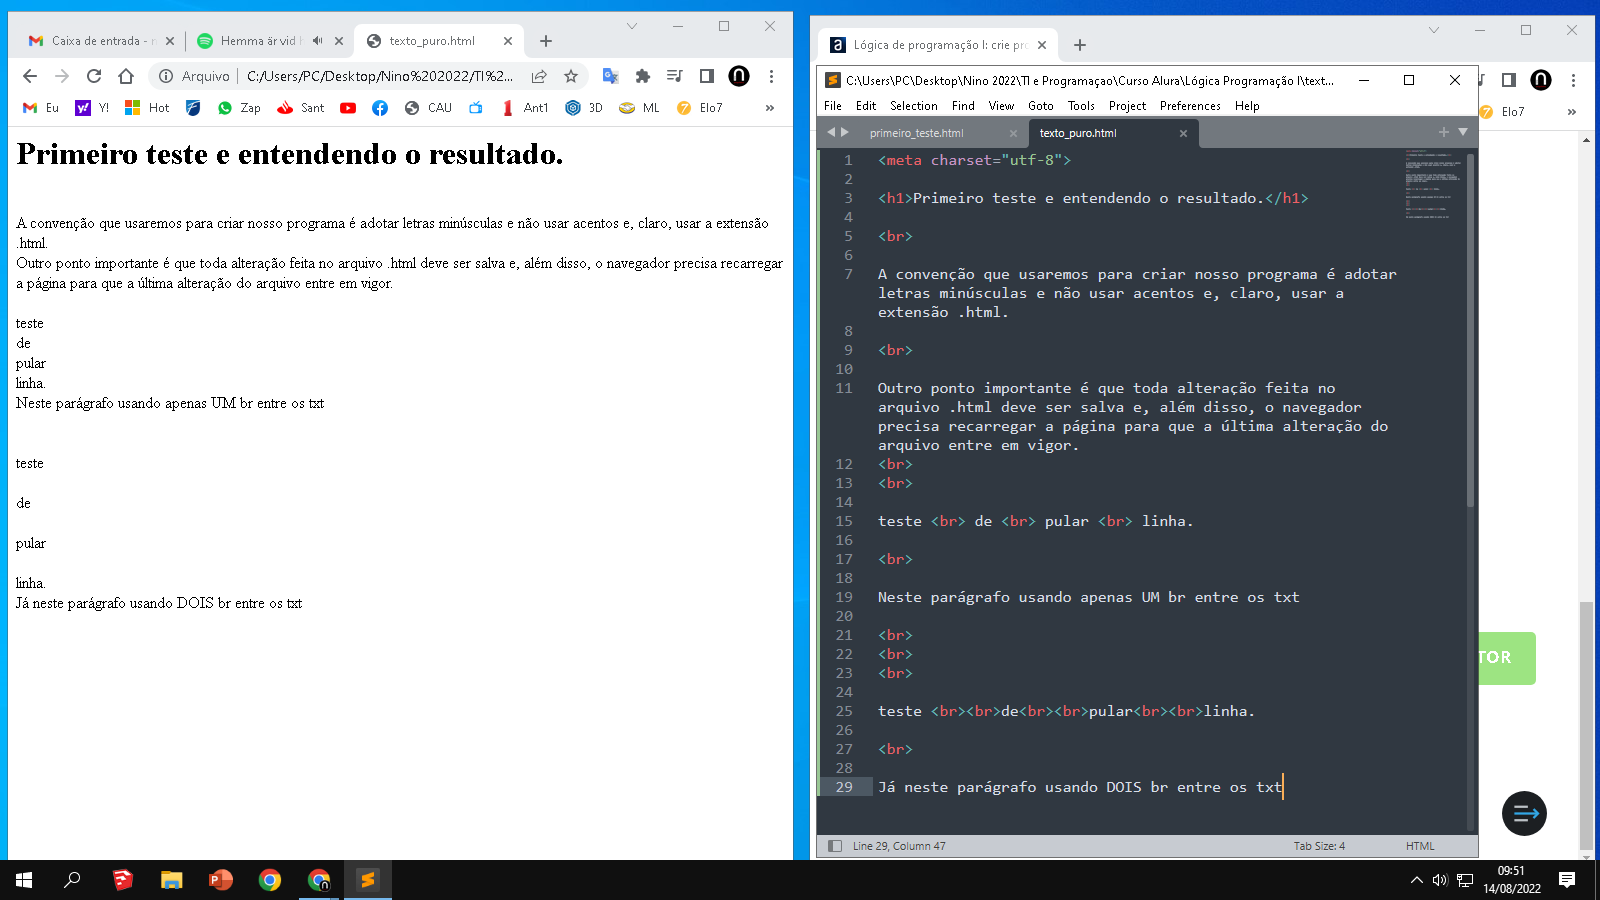This screenshot has height=900, width=1600.
Task: Open File Explorer from taskbar
Action: point(172,880)
